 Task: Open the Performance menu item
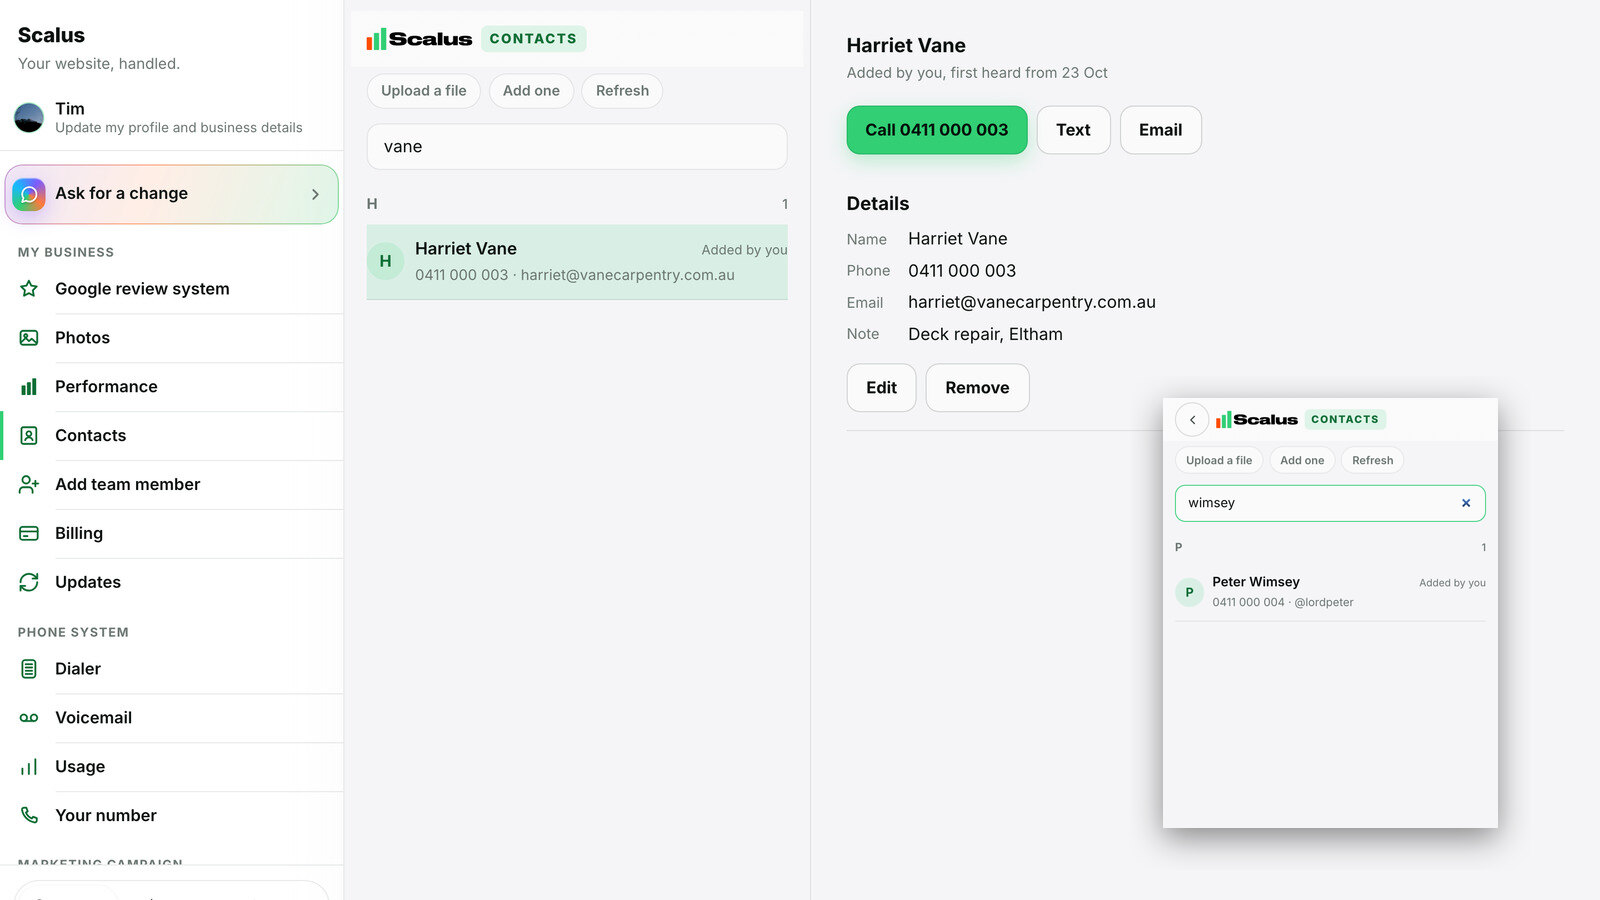click(171, 387)
